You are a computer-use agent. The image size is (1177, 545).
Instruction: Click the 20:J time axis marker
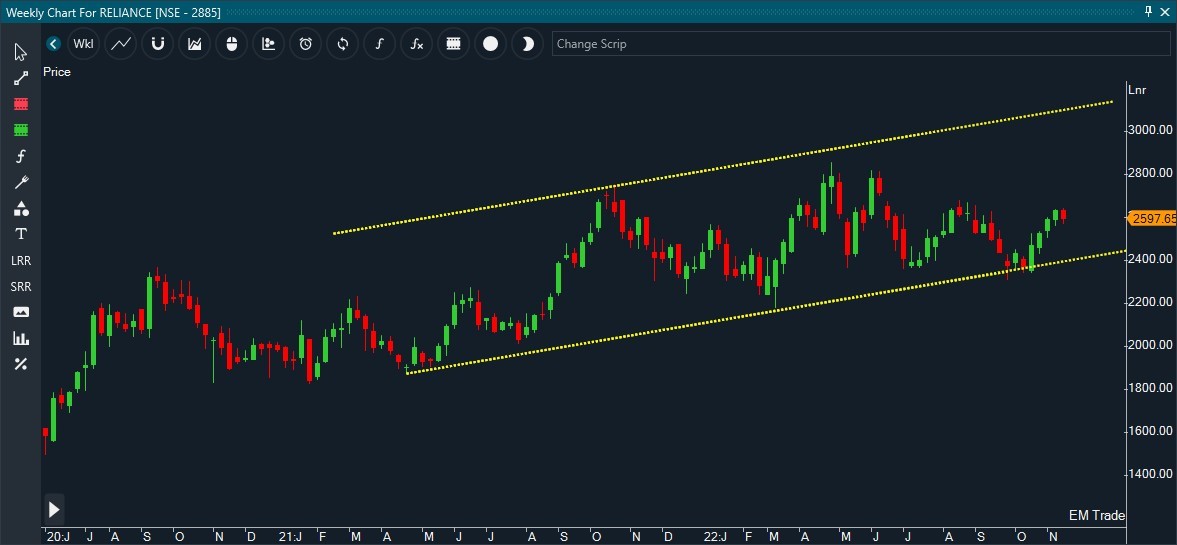(x=58, y=537)
